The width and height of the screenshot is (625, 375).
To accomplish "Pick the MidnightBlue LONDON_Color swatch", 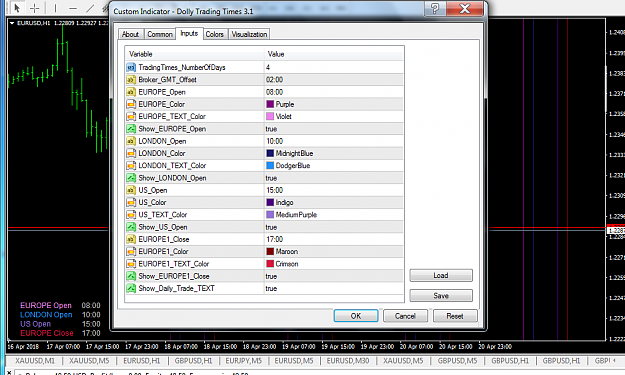I will (x=270, y=153).
